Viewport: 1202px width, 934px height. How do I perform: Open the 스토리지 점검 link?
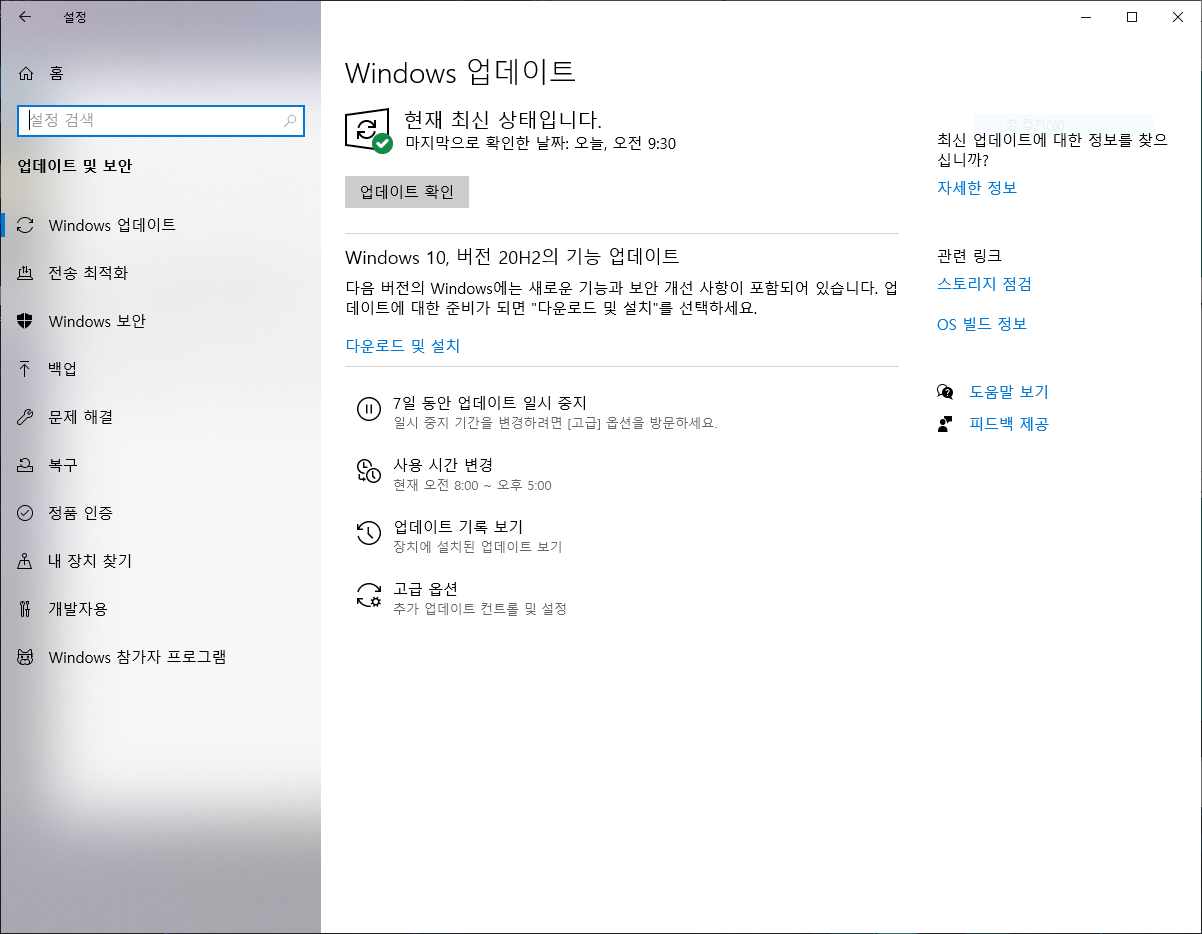click(984, 284)
